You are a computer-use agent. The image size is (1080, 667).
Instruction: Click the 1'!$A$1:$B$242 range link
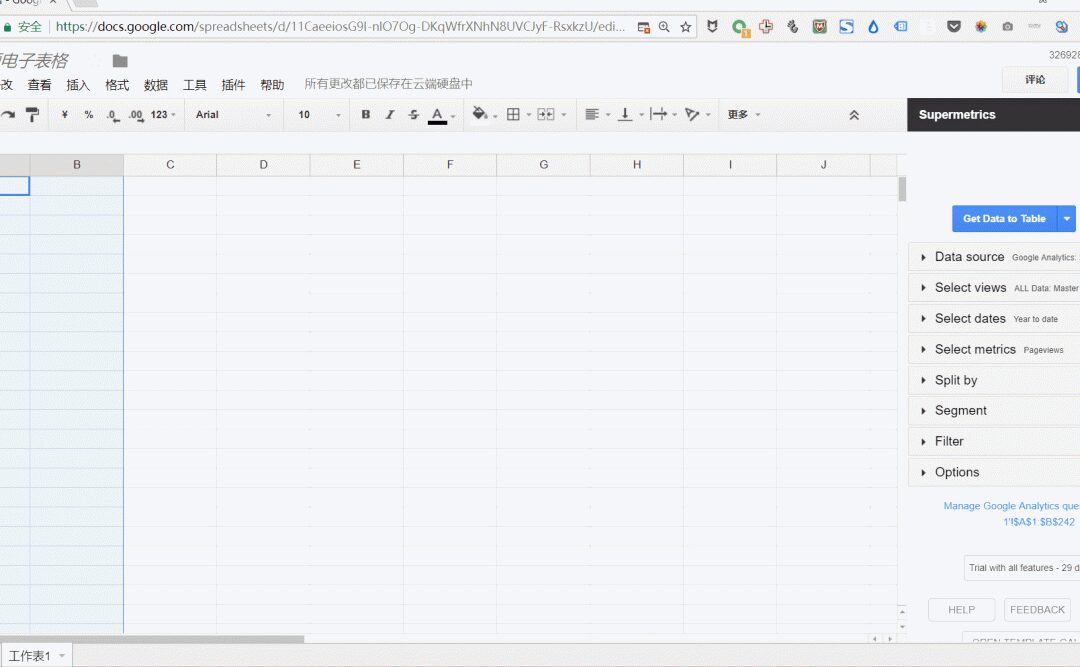(x=1039, y=522)
